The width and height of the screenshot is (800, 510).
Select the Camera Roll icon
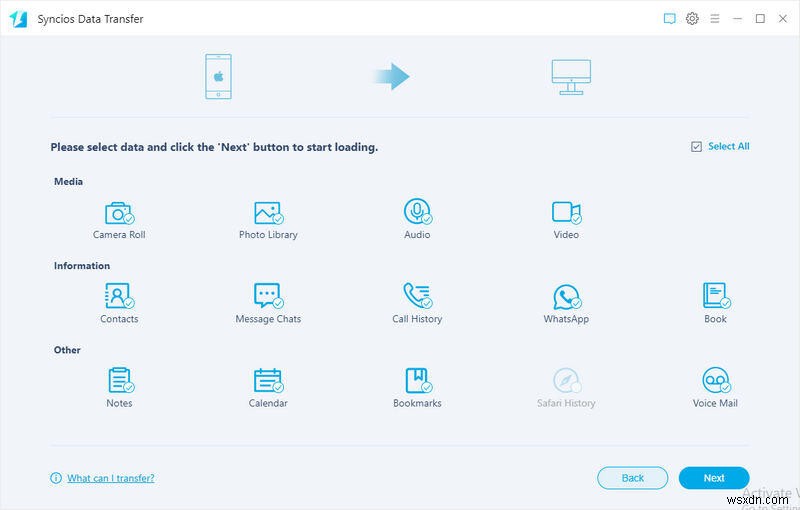pos(119,213)
